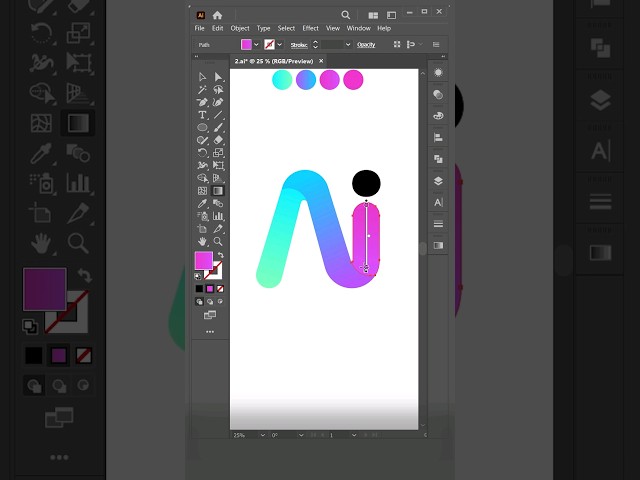Select the Scale tool

[218, 153]
